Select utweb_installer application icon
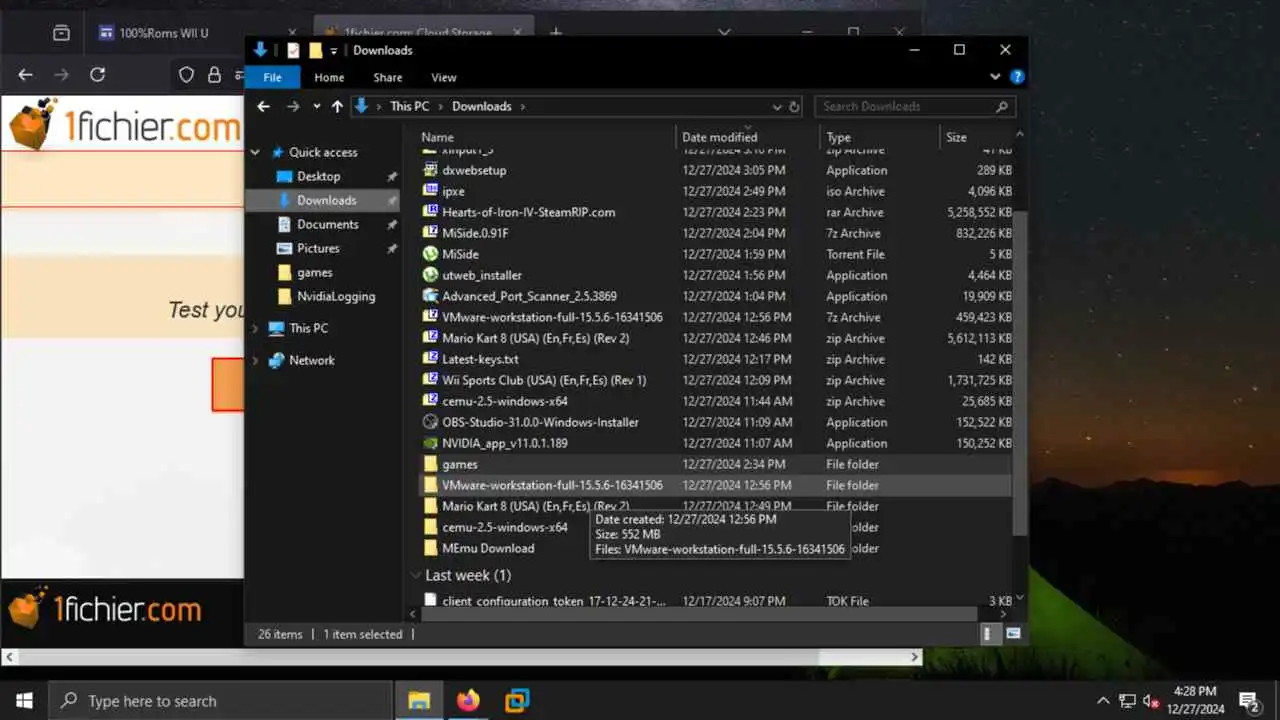The width and height of the screenshot is (1280, 720). click(431, 275)
